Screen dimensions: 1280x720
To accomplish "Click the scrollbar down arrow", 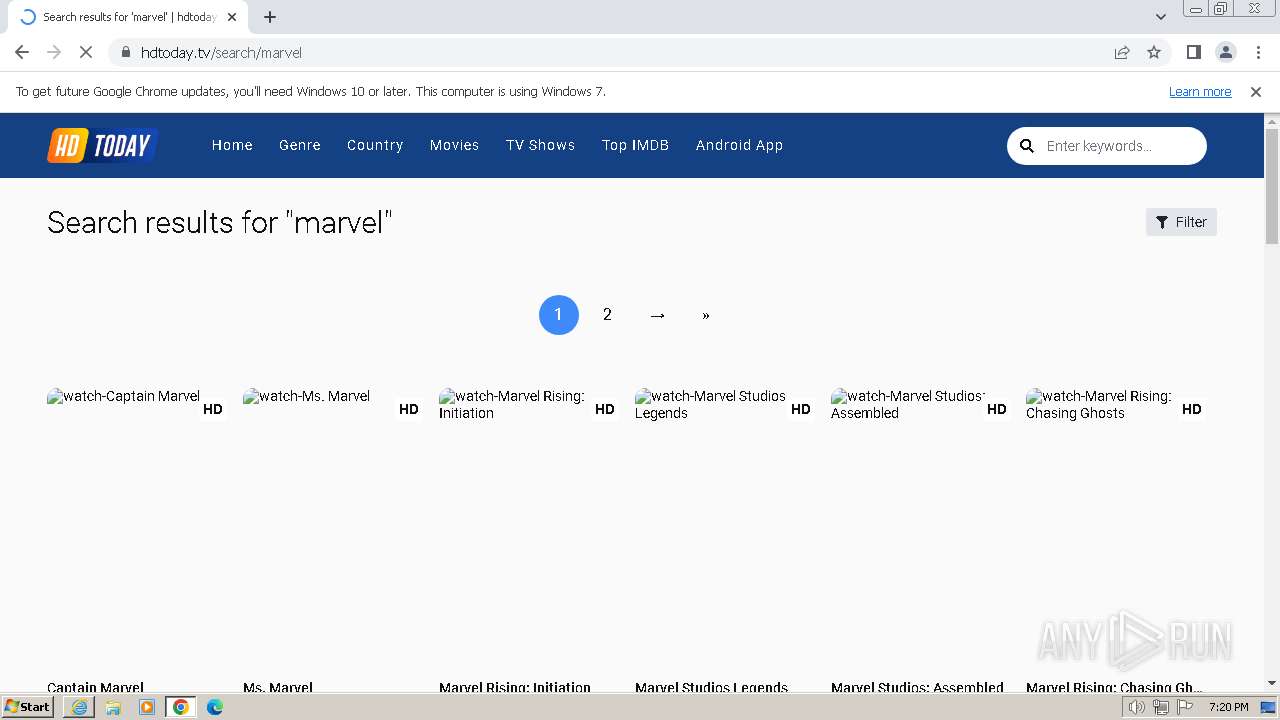I will 1272,684.
